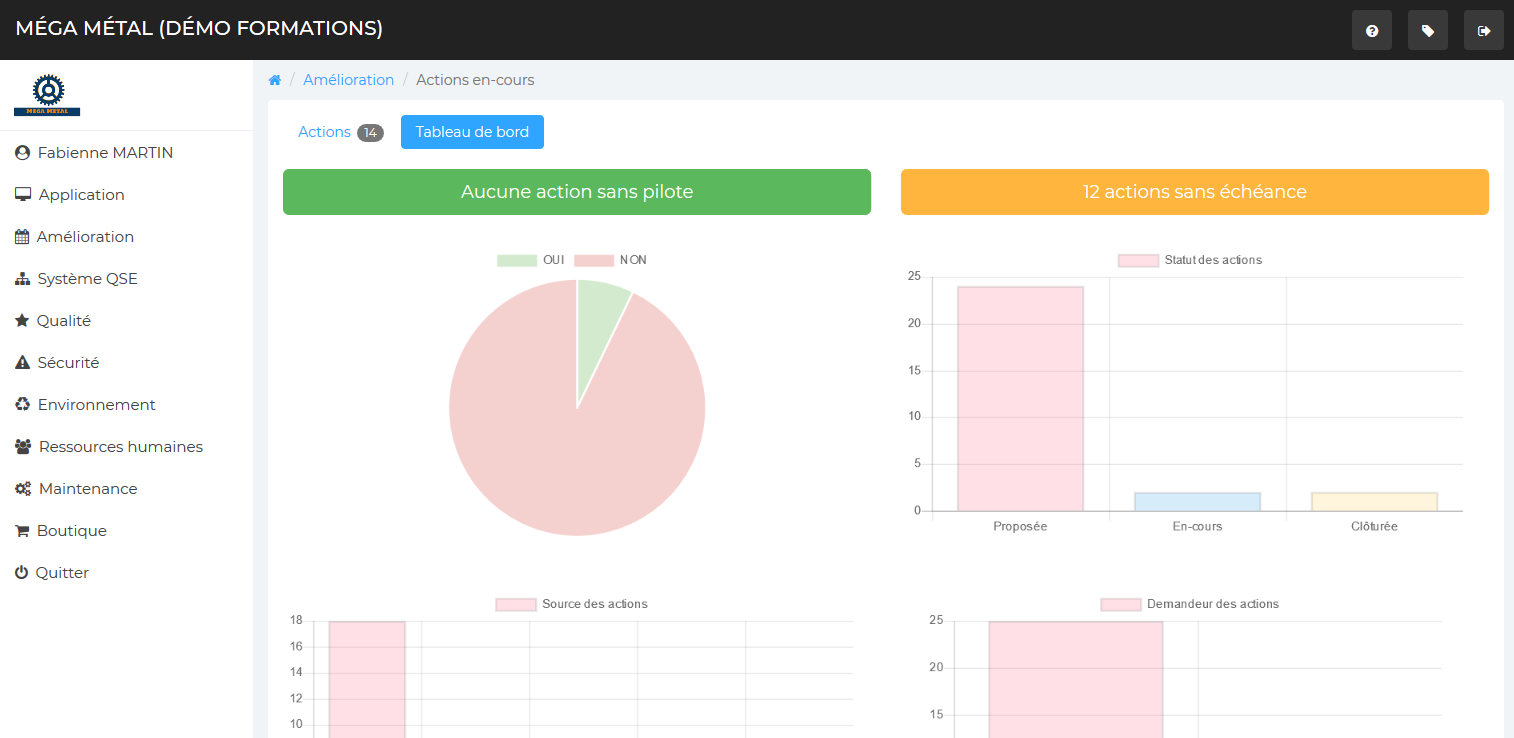Image resolution: width=1514 pixels, height=738 pixels.
Task: Toggle OUI legend in pie chart
Action: pos(531,260)
